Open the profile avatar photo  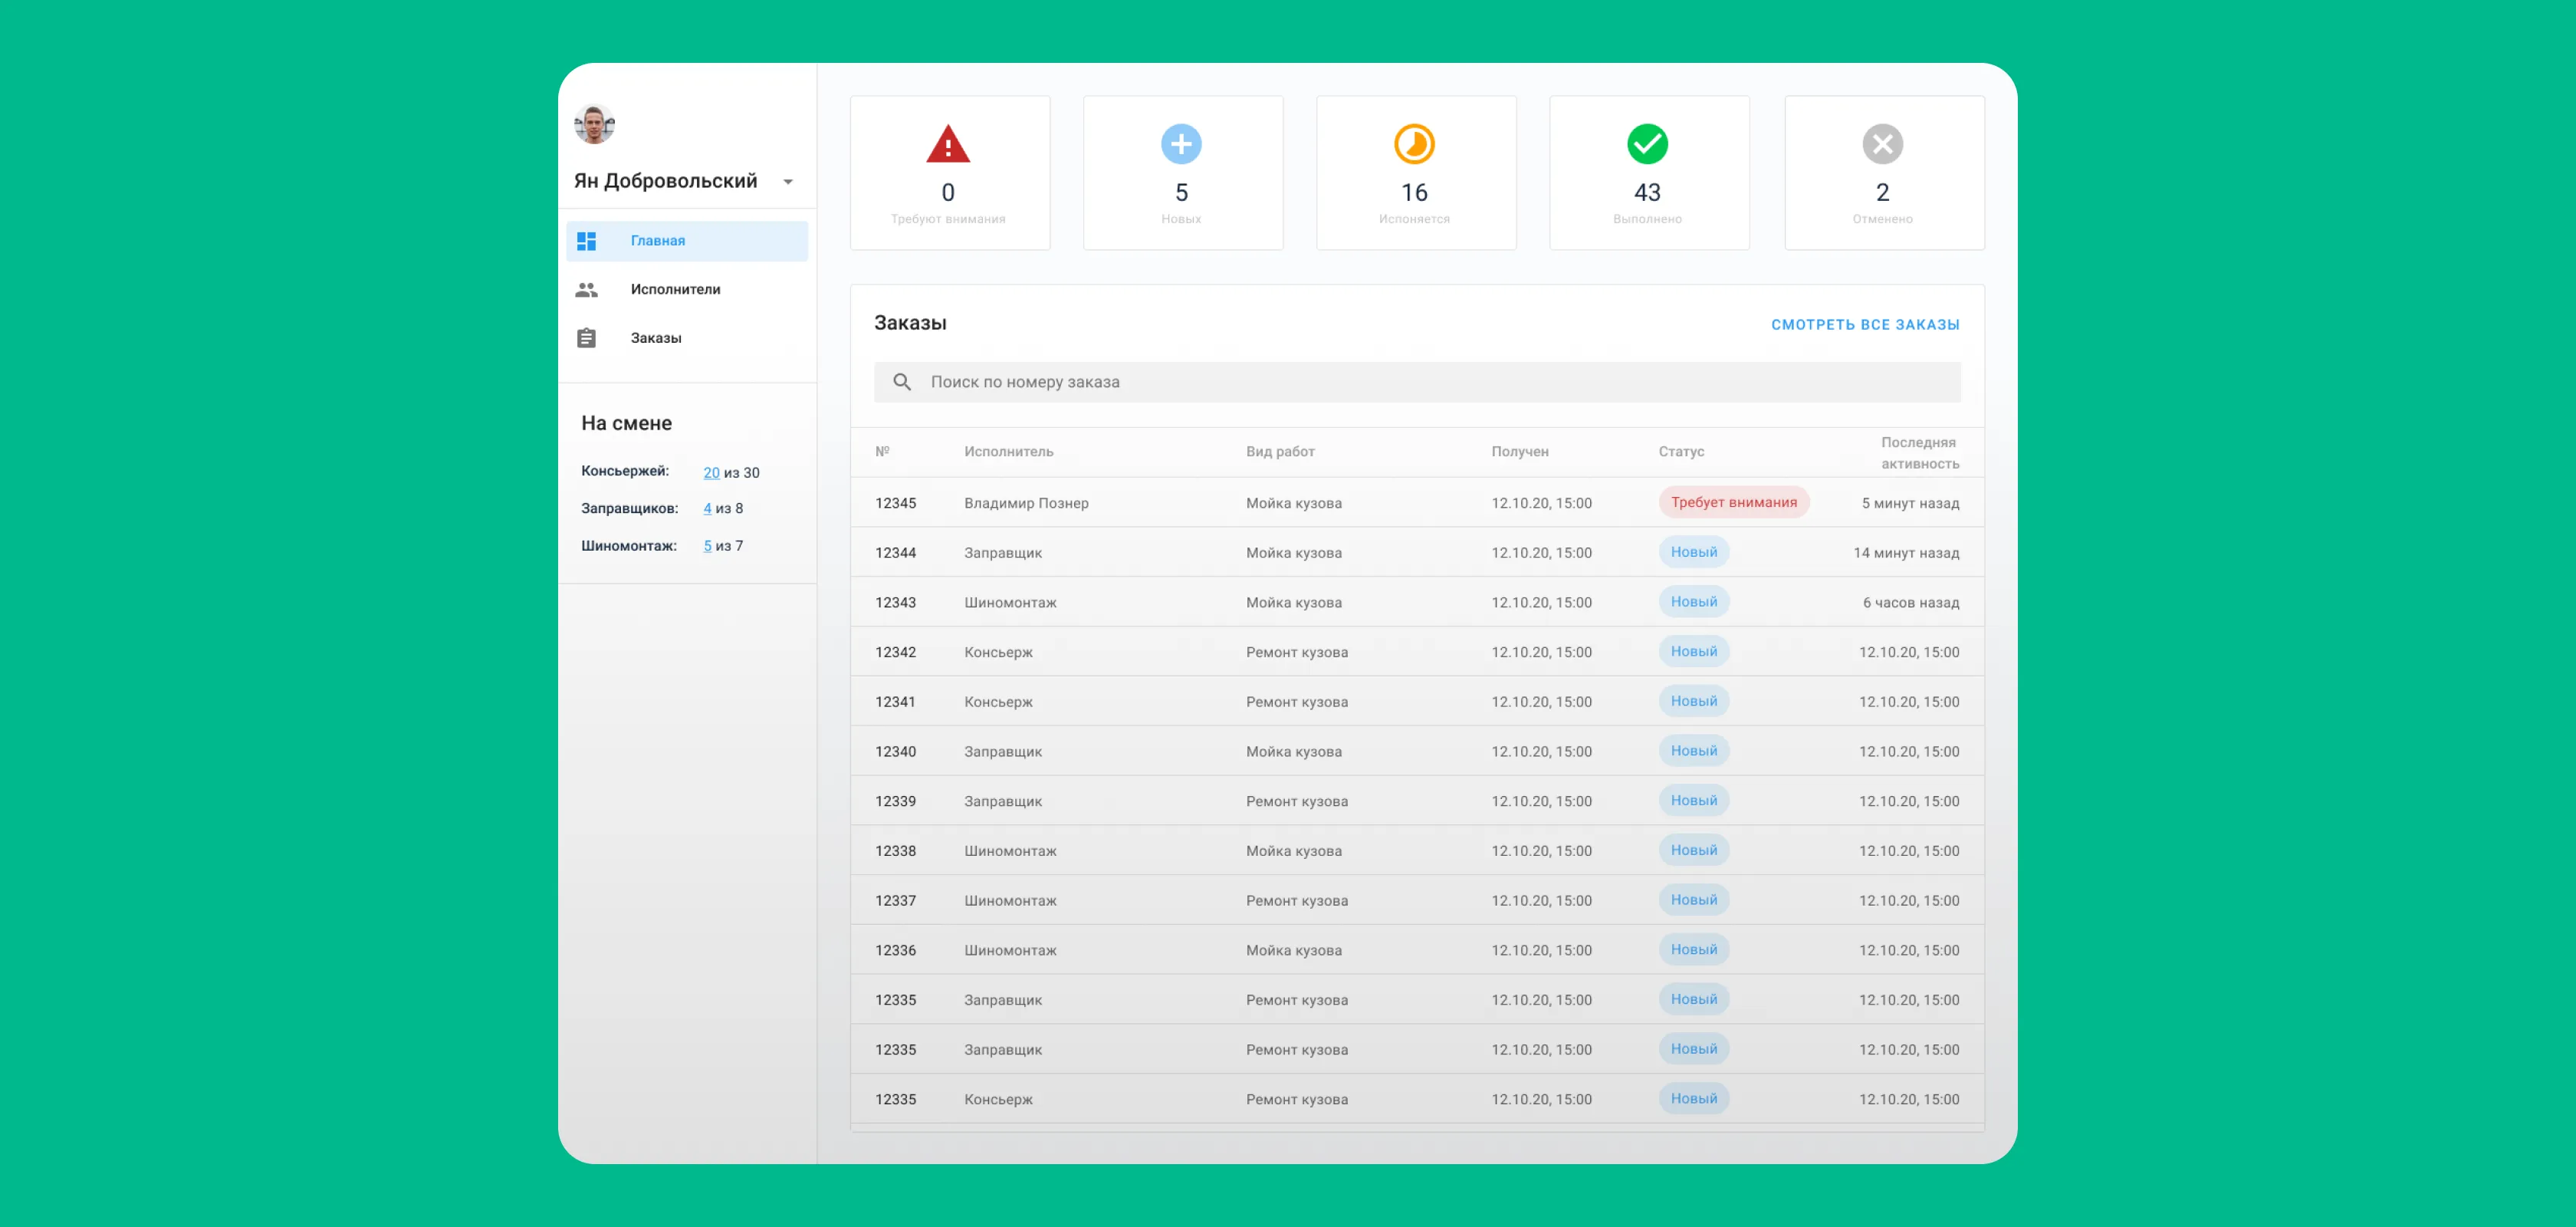[x=594, y=125]
